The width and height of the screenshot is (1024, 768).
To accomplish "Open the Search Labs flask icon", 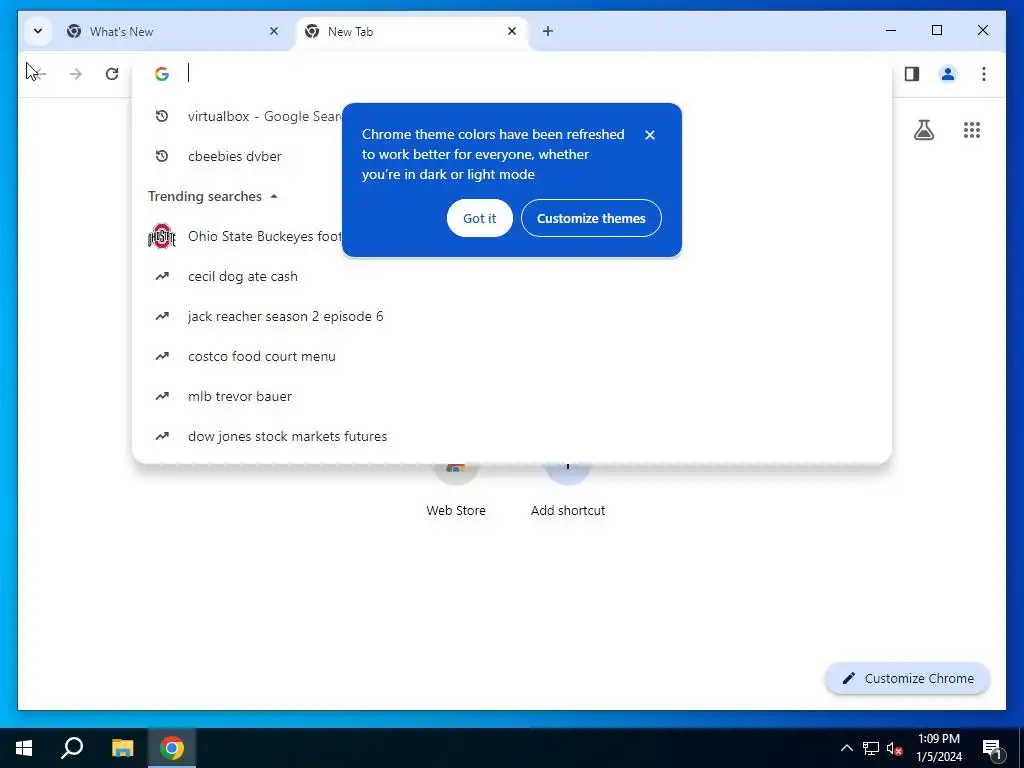I will [923, 130].
